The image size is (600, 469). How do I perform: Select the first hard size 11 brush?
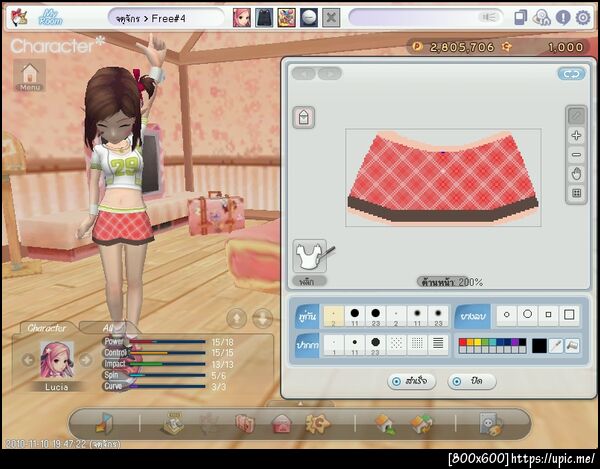click(x=355, y=316)
